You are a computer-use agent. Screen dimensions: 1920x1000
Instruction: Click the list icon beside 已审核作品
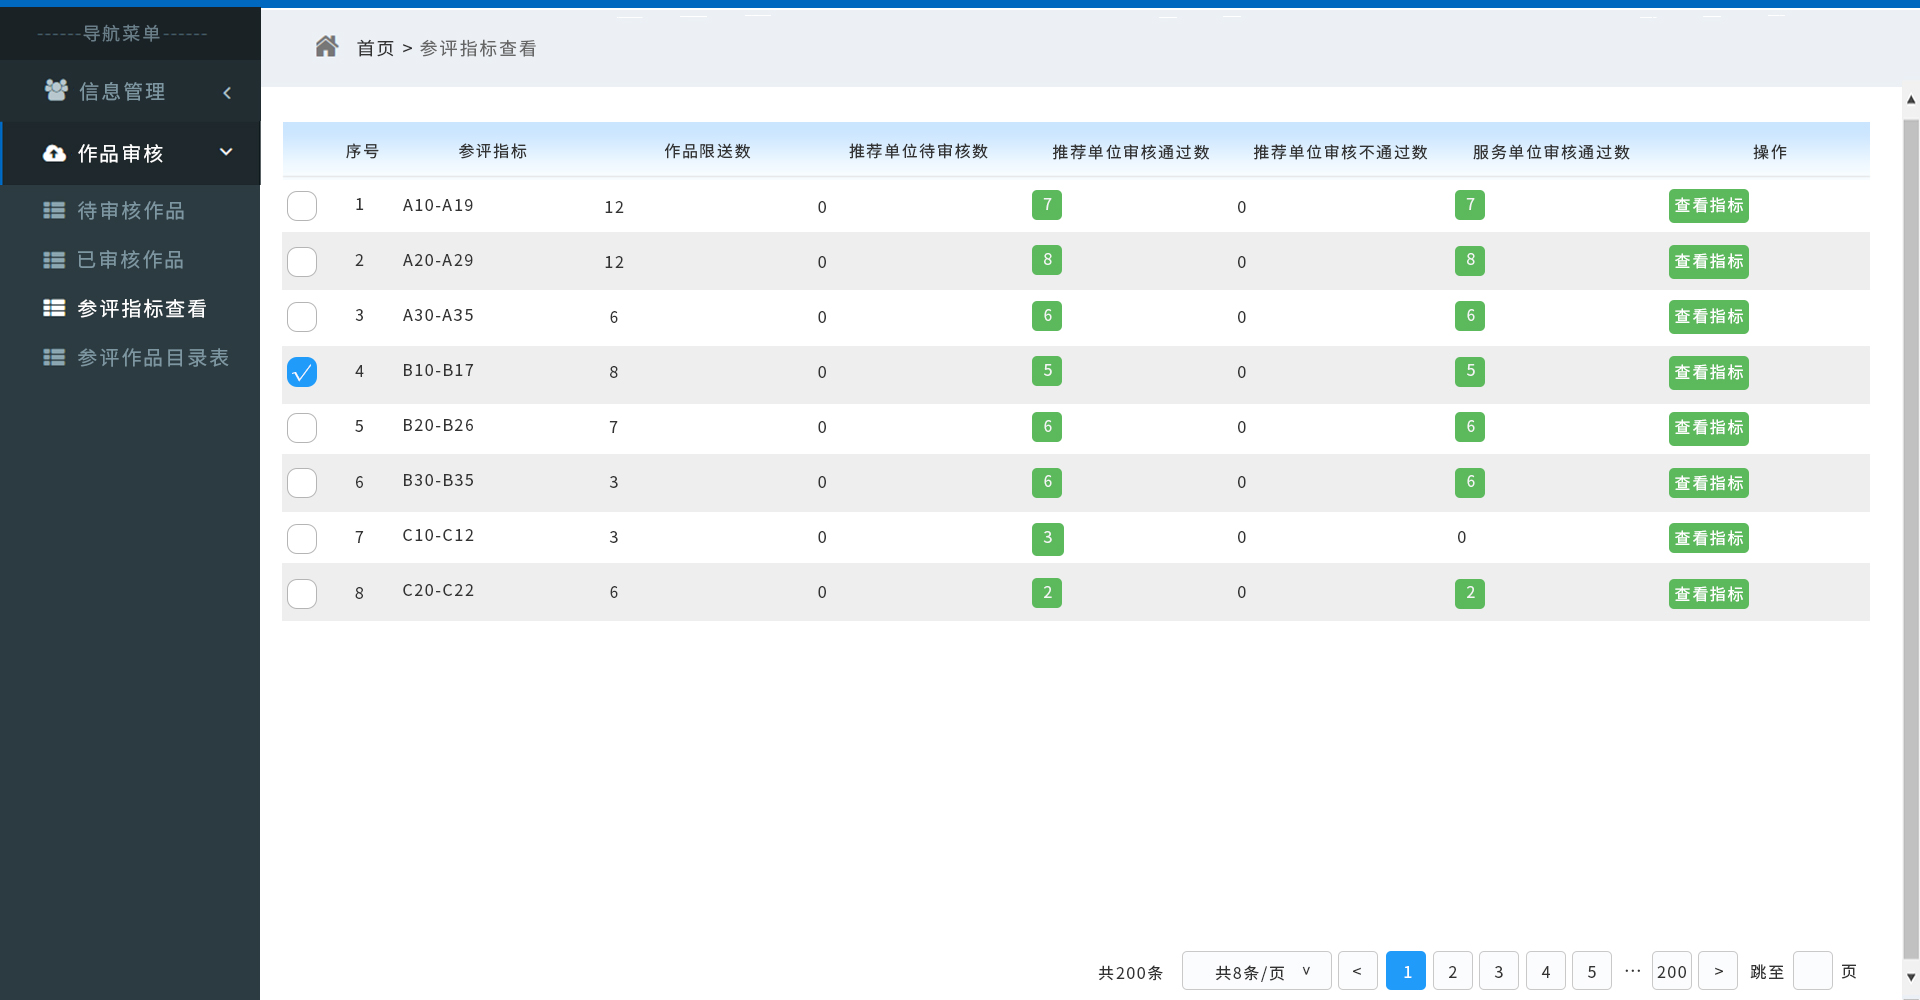tap(54, 260)
